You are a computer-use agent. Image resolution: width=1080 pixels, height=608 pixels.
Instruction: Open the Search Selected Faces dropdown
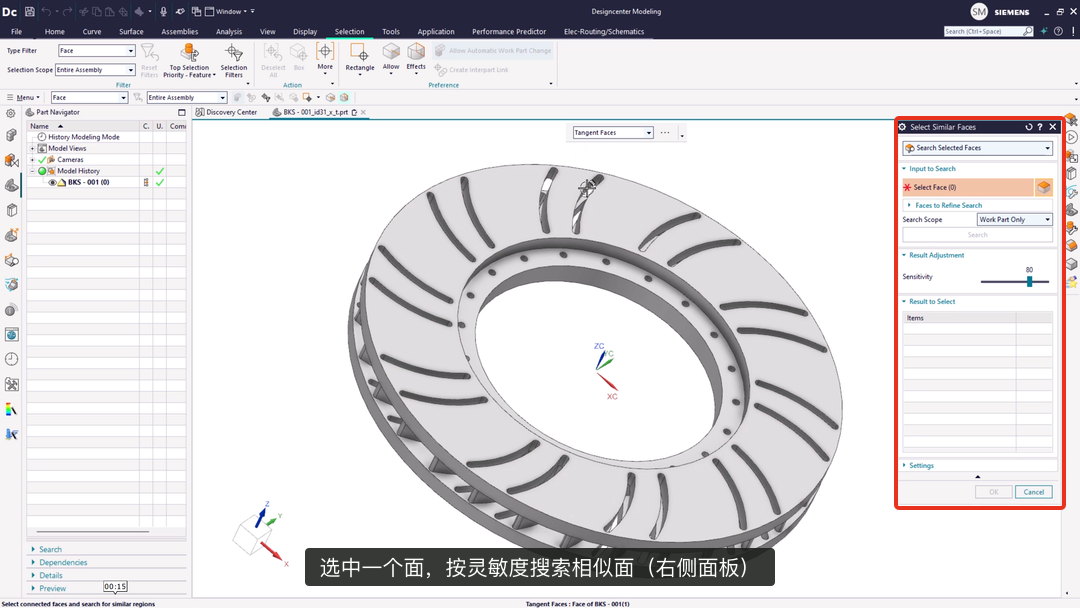tap(977, 148)
